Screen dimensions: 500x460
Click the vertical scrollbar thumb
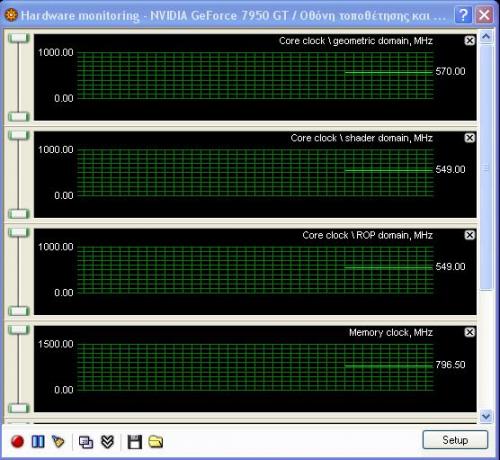(486, 168)
